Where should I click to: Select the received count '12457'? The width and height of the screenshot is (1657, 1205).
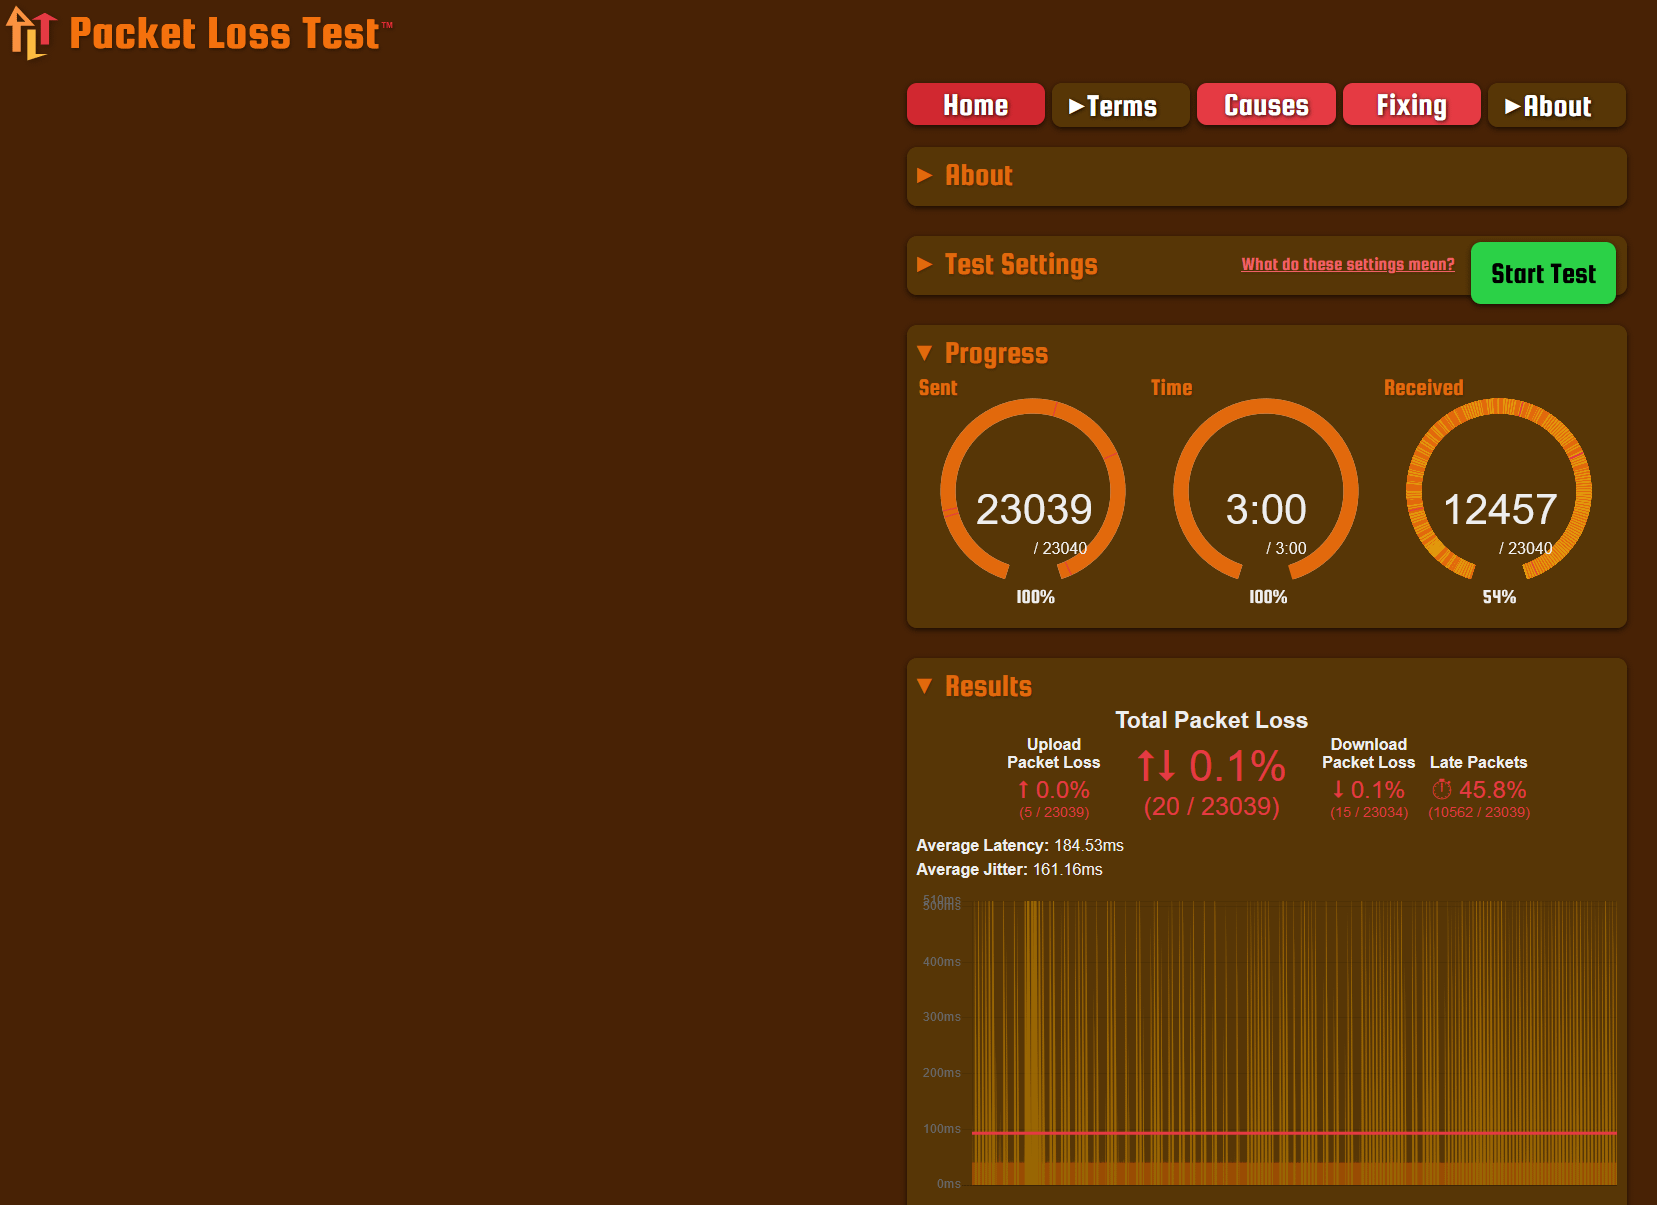pos(1500,510)
